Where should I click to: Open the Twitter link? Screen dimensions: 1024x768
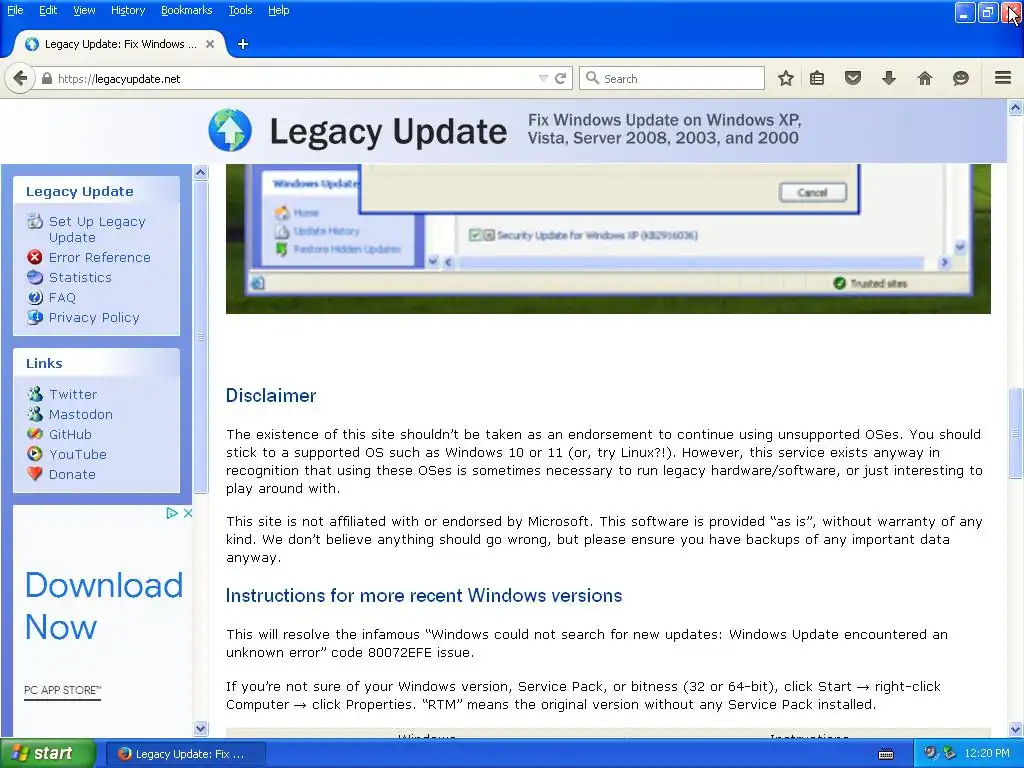72,394
